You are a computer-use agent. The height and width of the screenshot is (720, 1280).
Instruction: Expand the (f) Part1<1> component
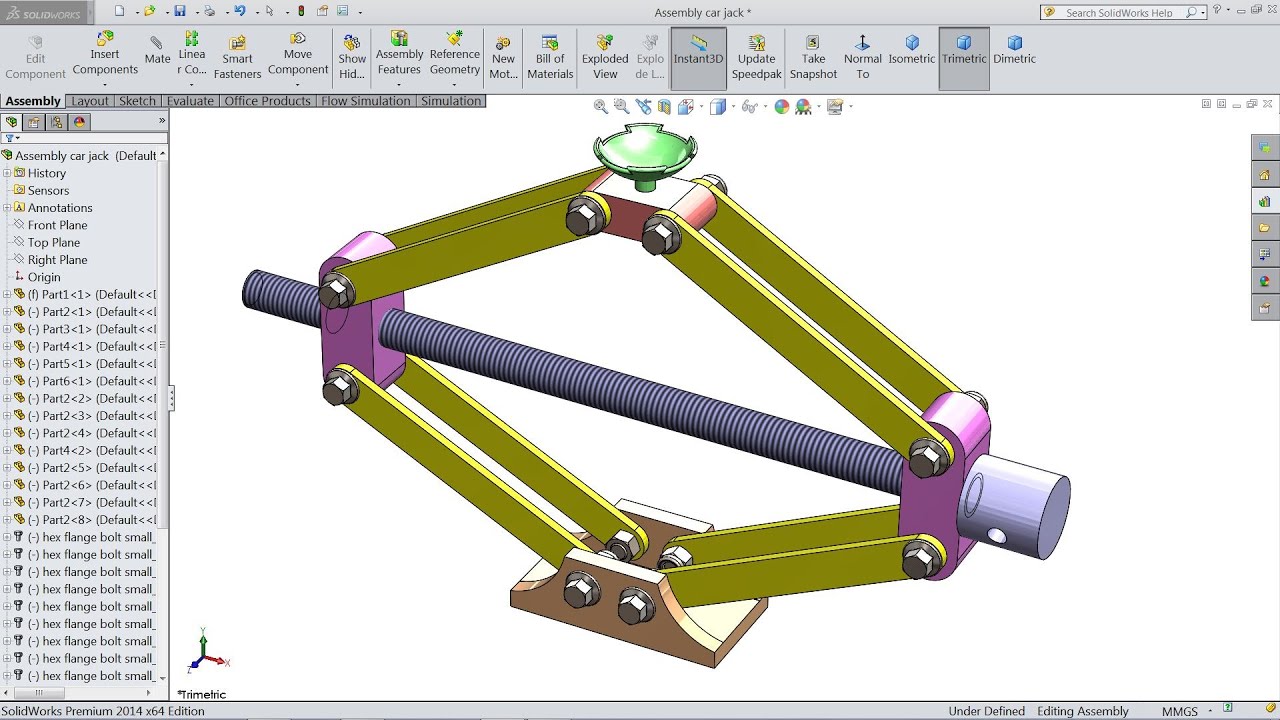(x=7, y=295)
